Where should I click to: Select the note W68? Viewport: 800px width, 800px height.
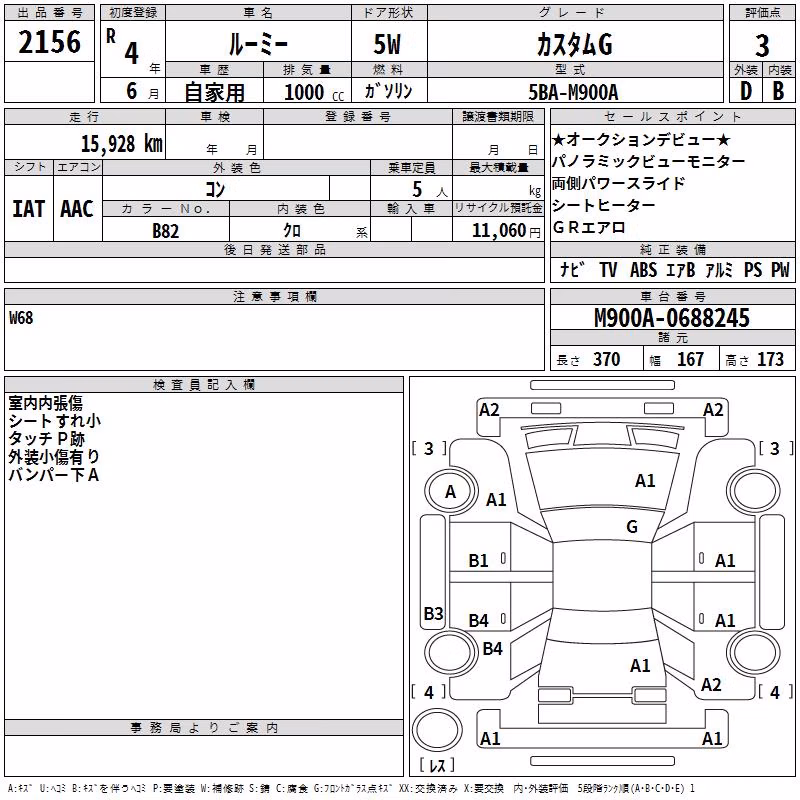pos(21,318)
